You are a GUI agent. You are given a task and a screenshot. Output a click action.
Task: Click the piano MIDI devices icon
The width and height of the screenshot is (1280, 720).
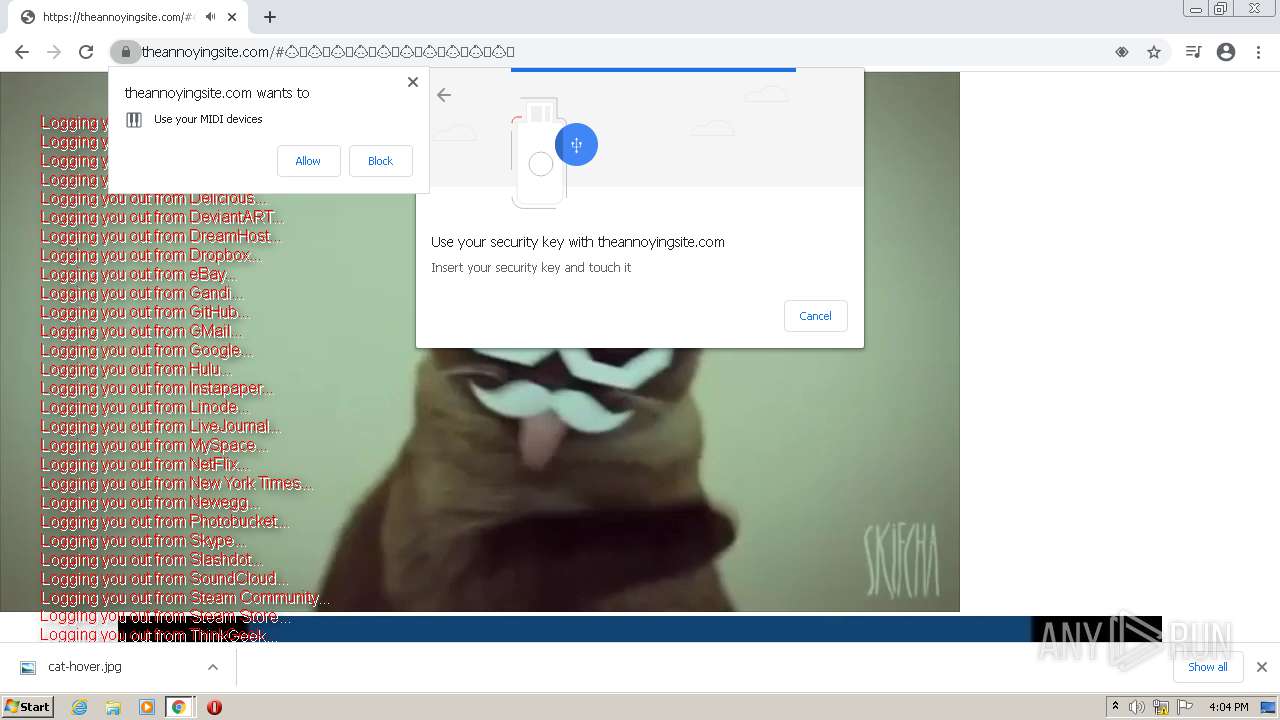134,120
